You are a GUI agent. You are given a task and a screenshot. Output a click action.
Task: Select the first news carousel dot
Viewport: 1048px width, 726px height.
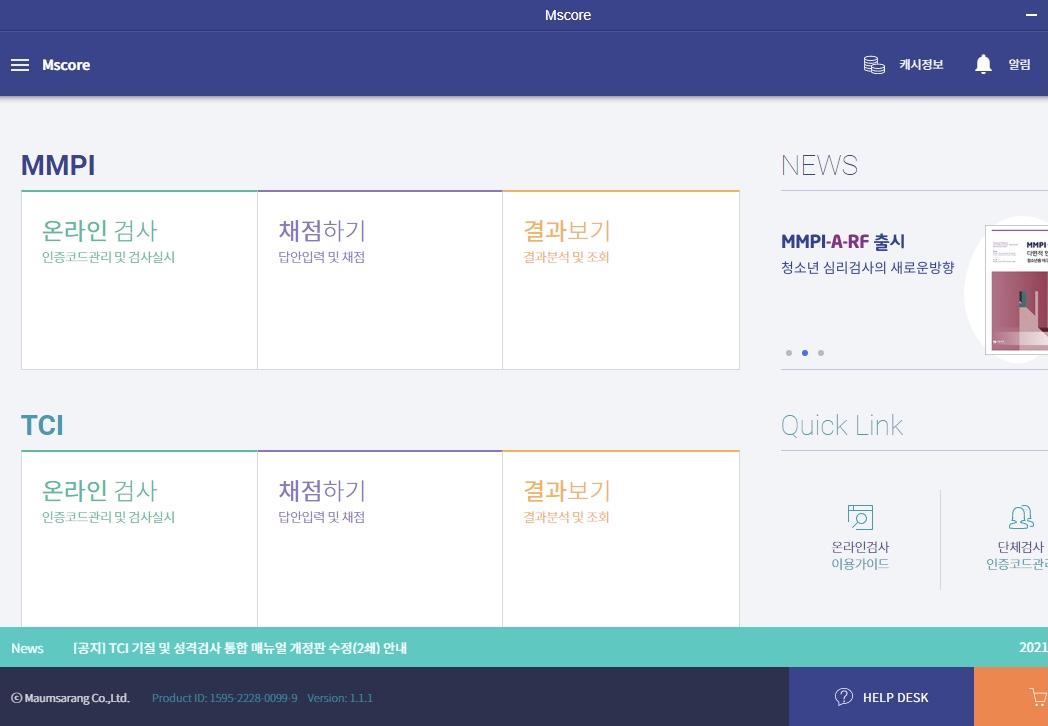click(x=789, y=353)
